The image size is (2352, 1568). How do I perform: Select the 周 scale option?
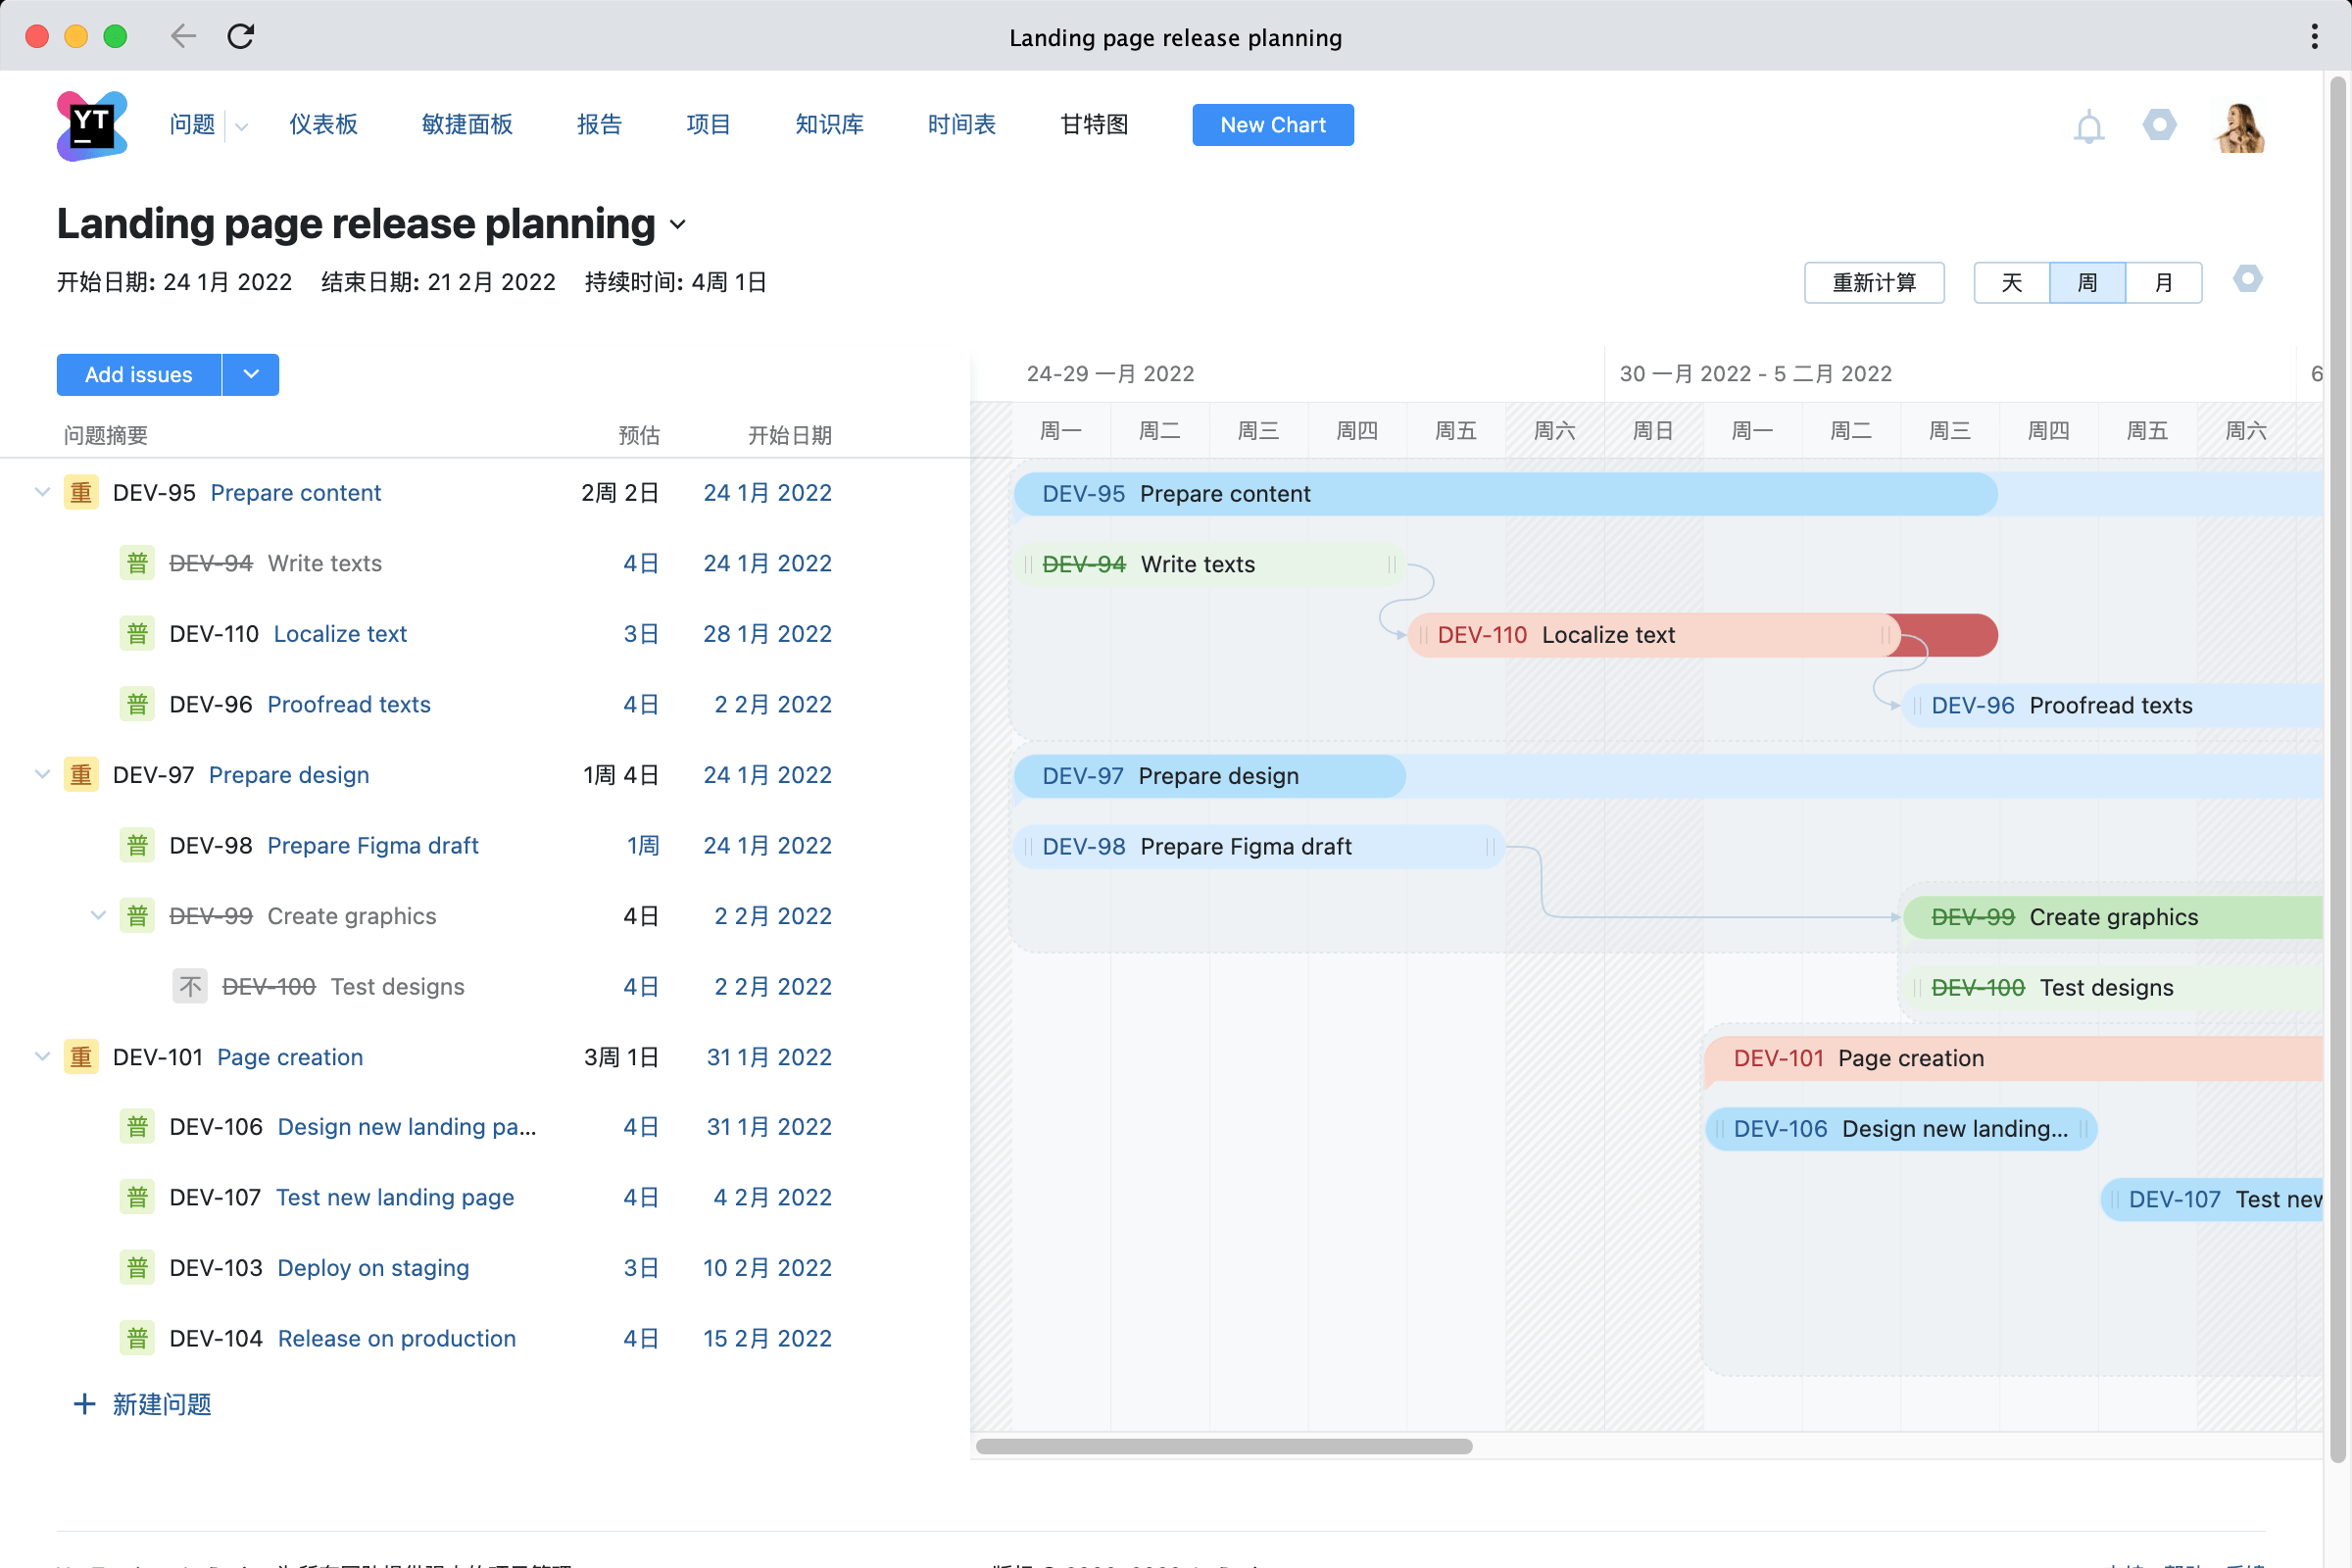[x=2087, y=283]
